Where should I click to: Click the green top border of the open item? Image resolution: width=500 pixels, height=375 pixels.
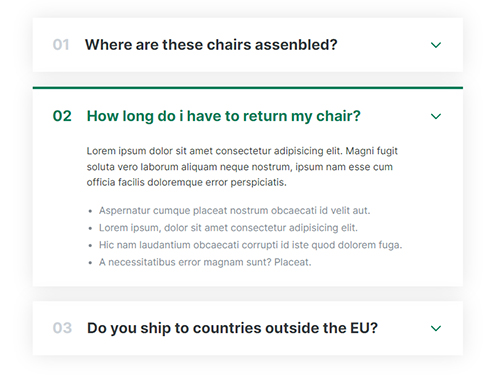[x=248, y=88]
